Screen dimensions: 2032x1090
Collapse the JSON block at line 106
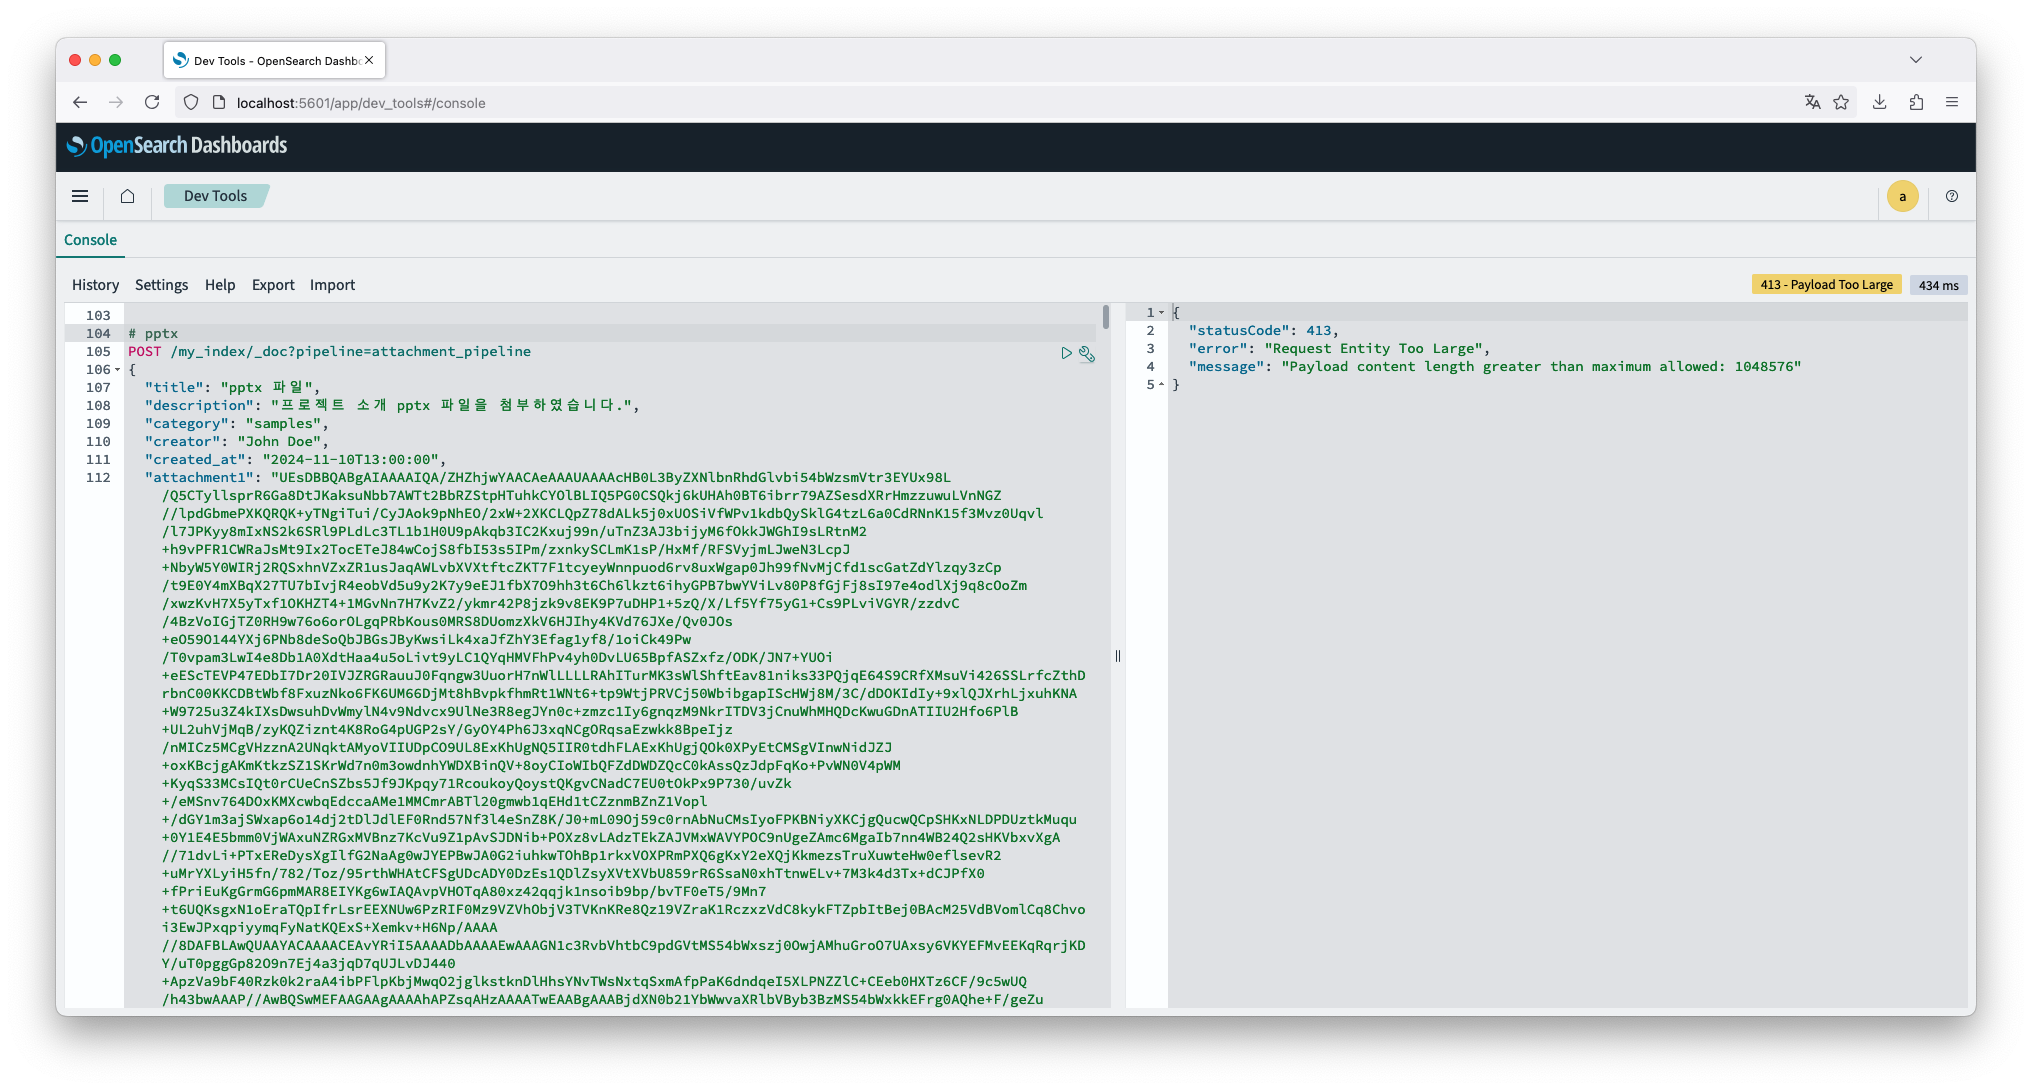coord(118,370)
